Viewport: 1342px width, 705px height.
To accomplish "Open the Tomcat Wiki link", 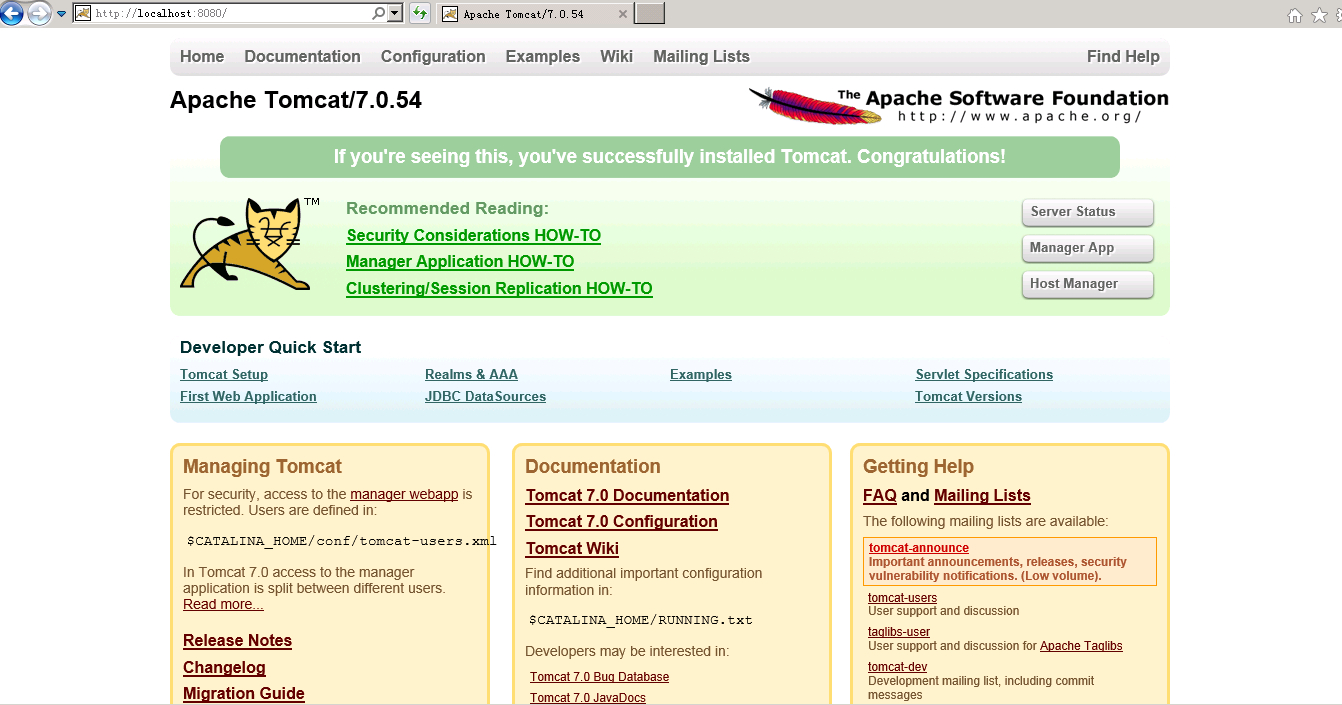I will click(x=572, y=549).
